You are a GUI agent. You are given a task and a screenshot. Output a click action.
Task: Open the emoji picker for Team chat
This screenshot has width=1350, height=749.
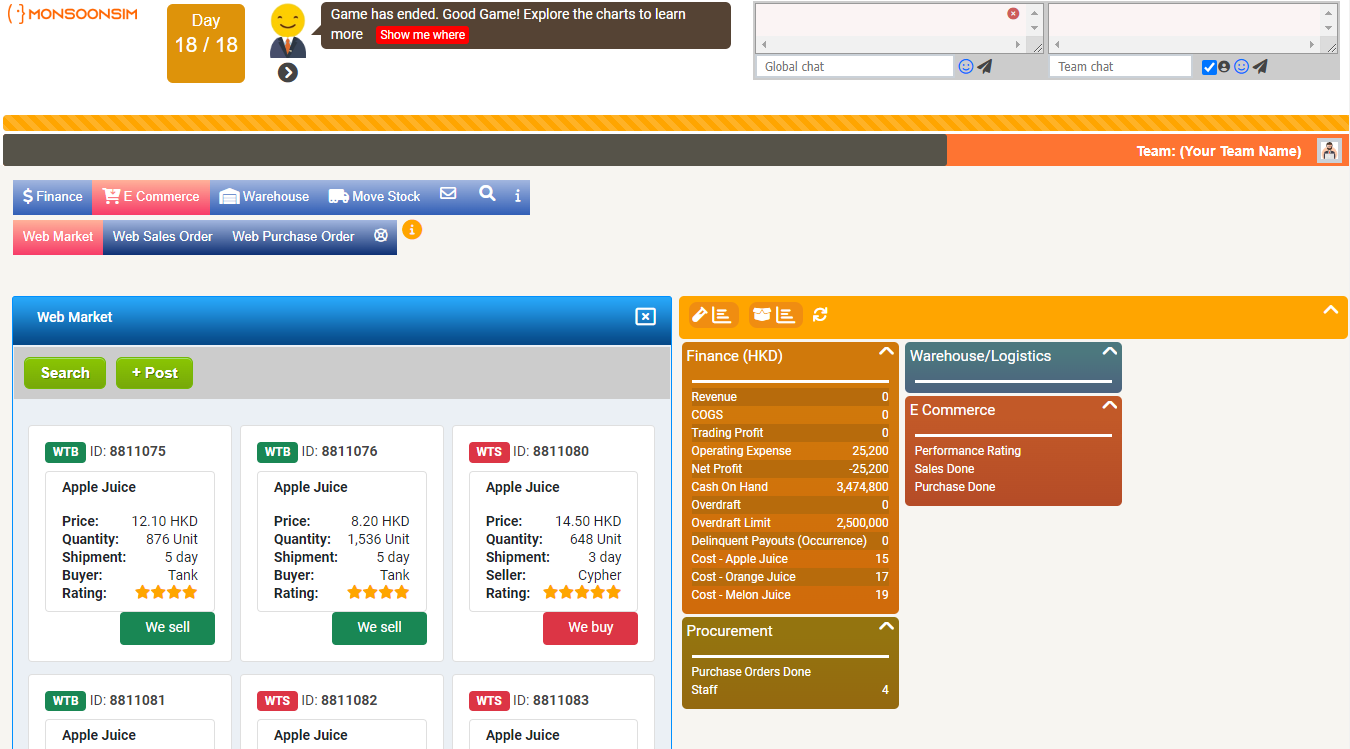[1242, 67]
